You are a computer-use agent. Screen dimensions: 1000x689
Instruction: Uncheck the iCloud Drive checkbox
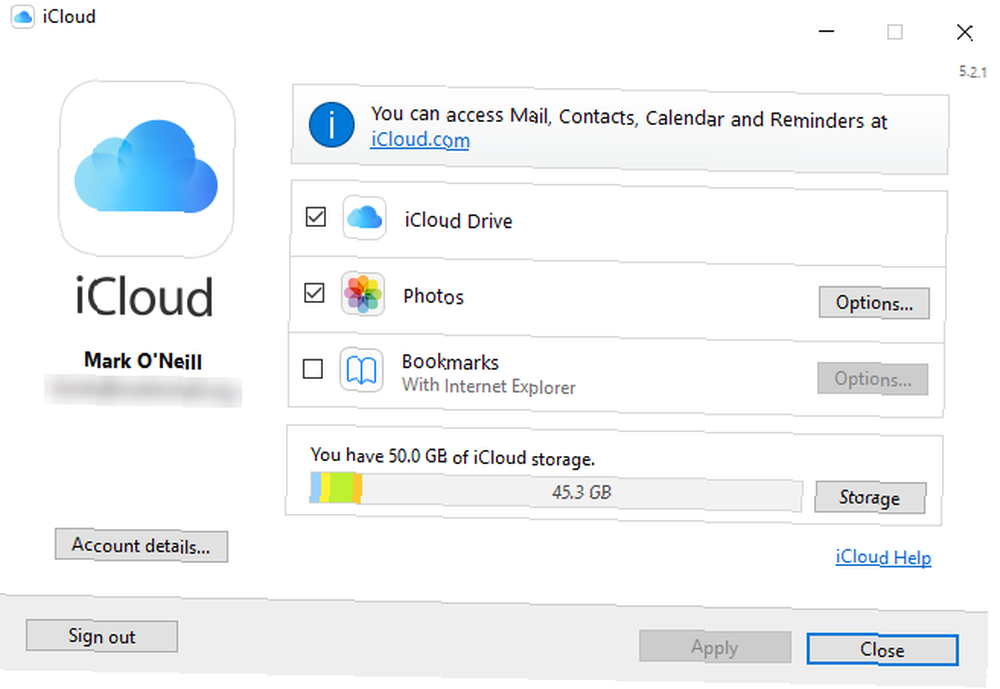tap(316, 217)
